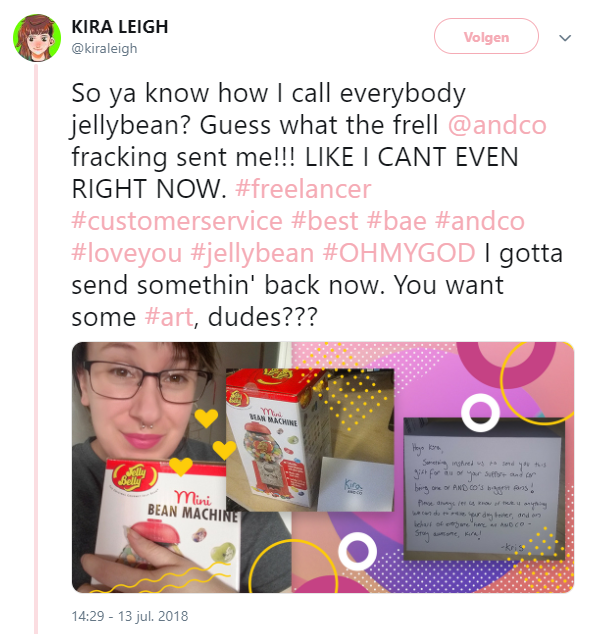Open the @kiraleigh handle link
Viewport: 602px width, 634px height.
tap(104, 49)
